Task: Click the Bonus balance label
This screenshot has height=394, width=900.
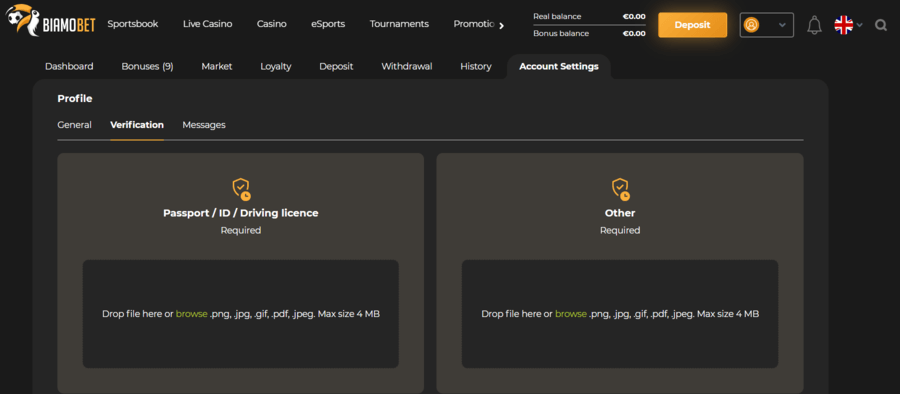Action: point(561,33)
